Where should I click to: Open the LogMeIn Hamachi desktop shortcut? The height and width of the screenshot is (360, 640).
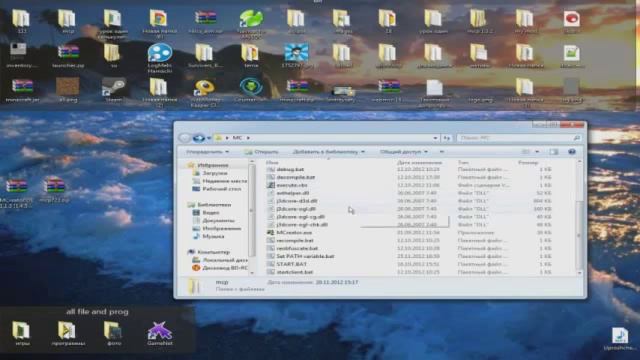(160, 59)
